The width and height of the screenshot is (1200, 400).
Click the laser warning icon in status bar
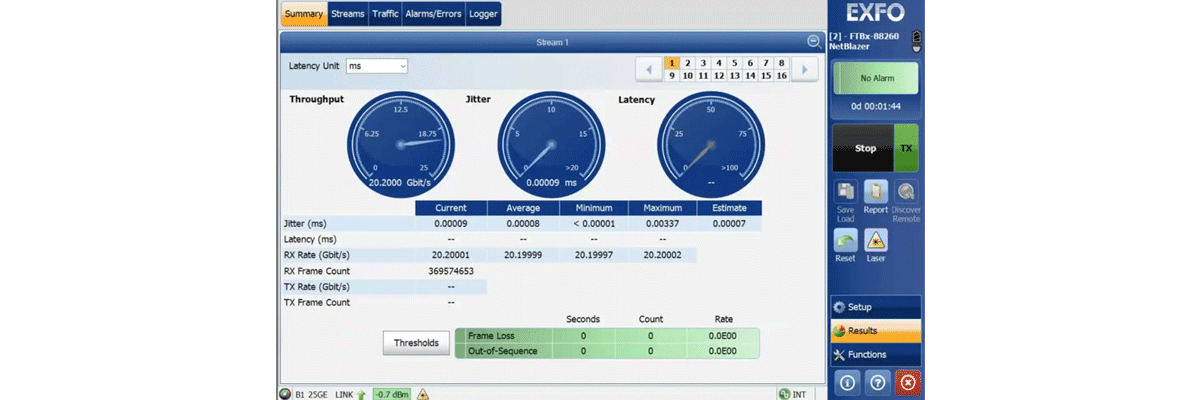pos(423,394)
